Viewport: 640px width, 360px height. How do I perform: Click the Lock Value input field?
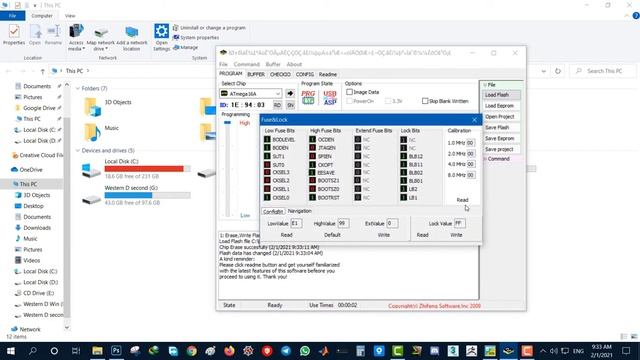pos(459,224)
